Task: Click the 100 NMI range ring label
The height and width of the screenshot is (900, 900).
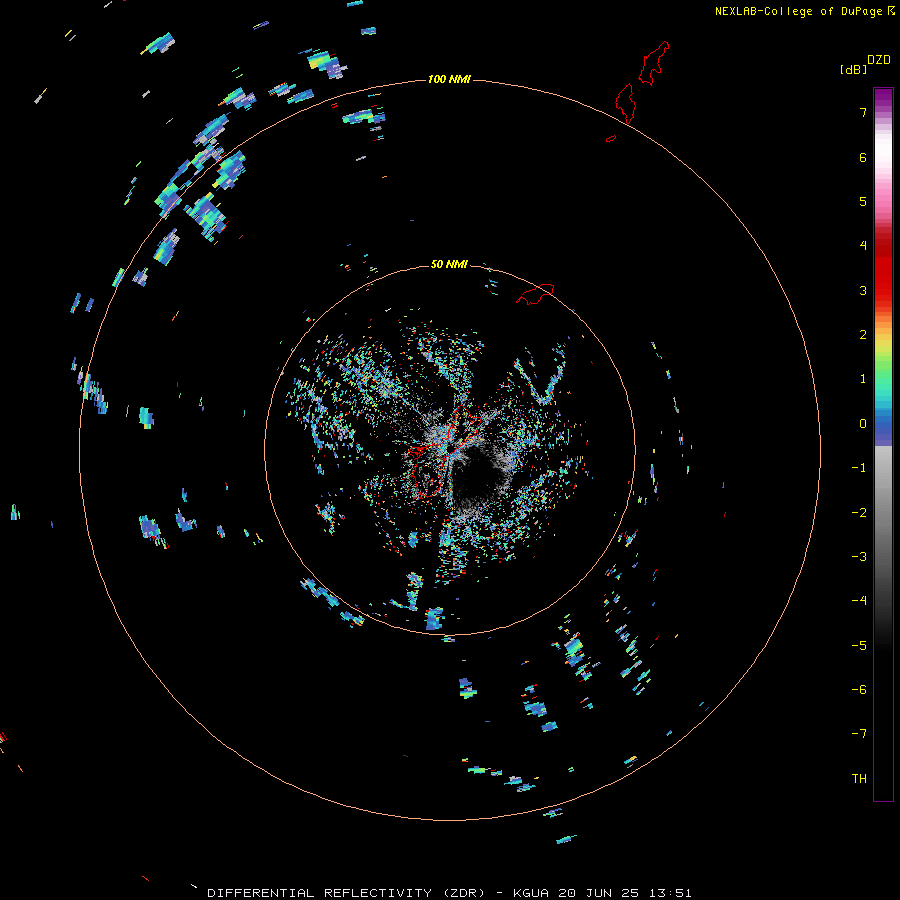Action: (449, 79)
